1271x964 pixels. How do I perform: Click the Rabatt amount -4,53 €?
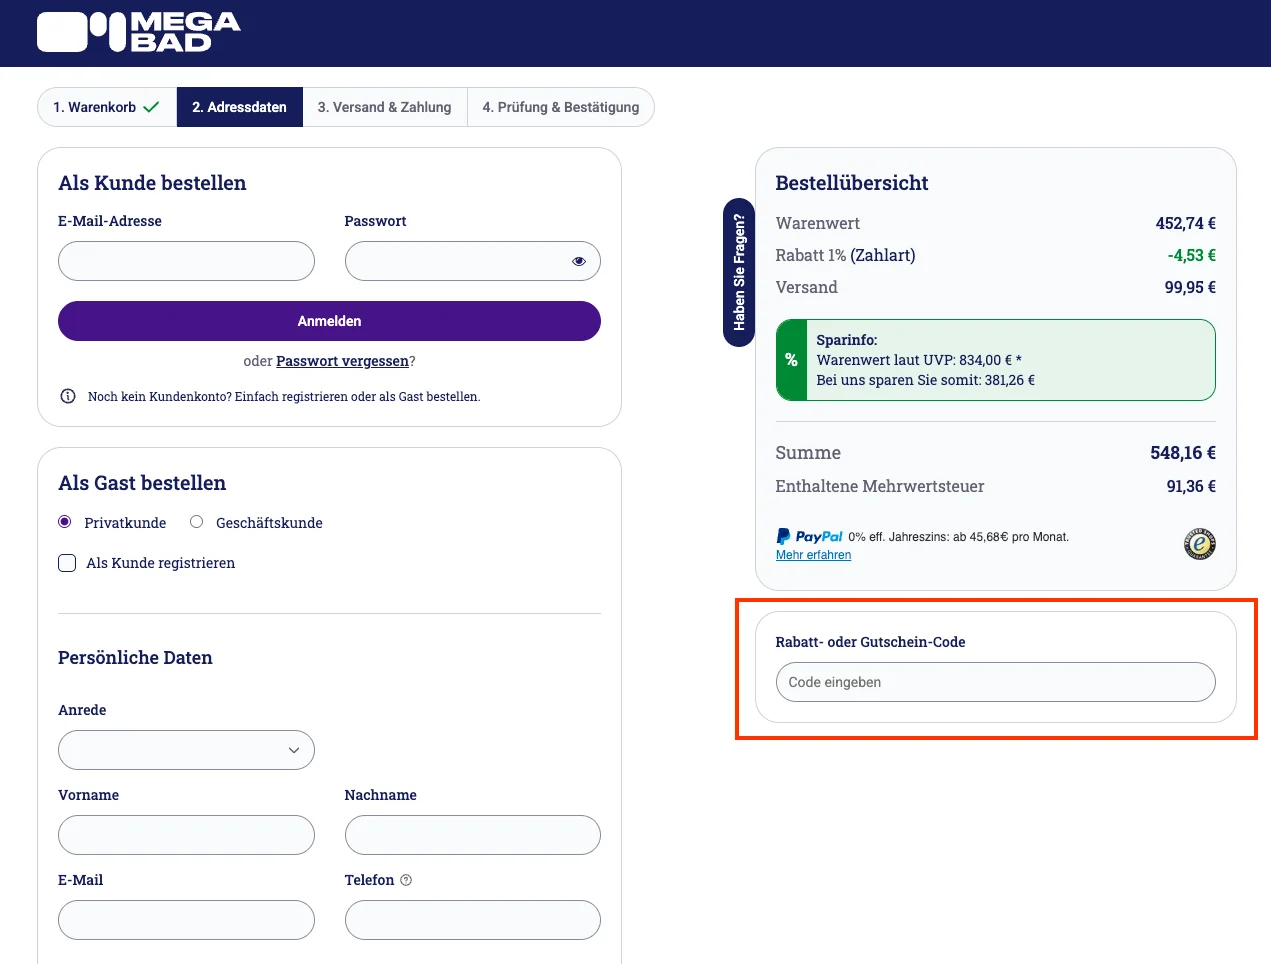[1192, 255]
